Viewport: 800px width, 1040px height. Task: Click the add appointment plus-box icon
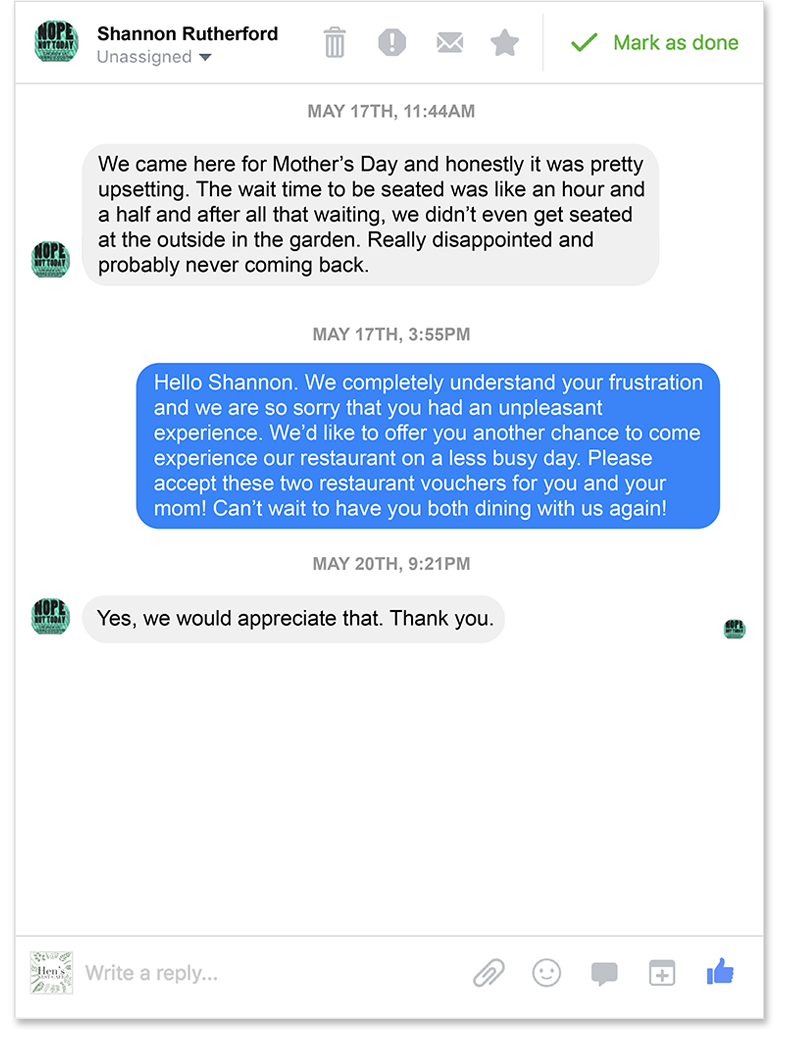coord(662,973)
